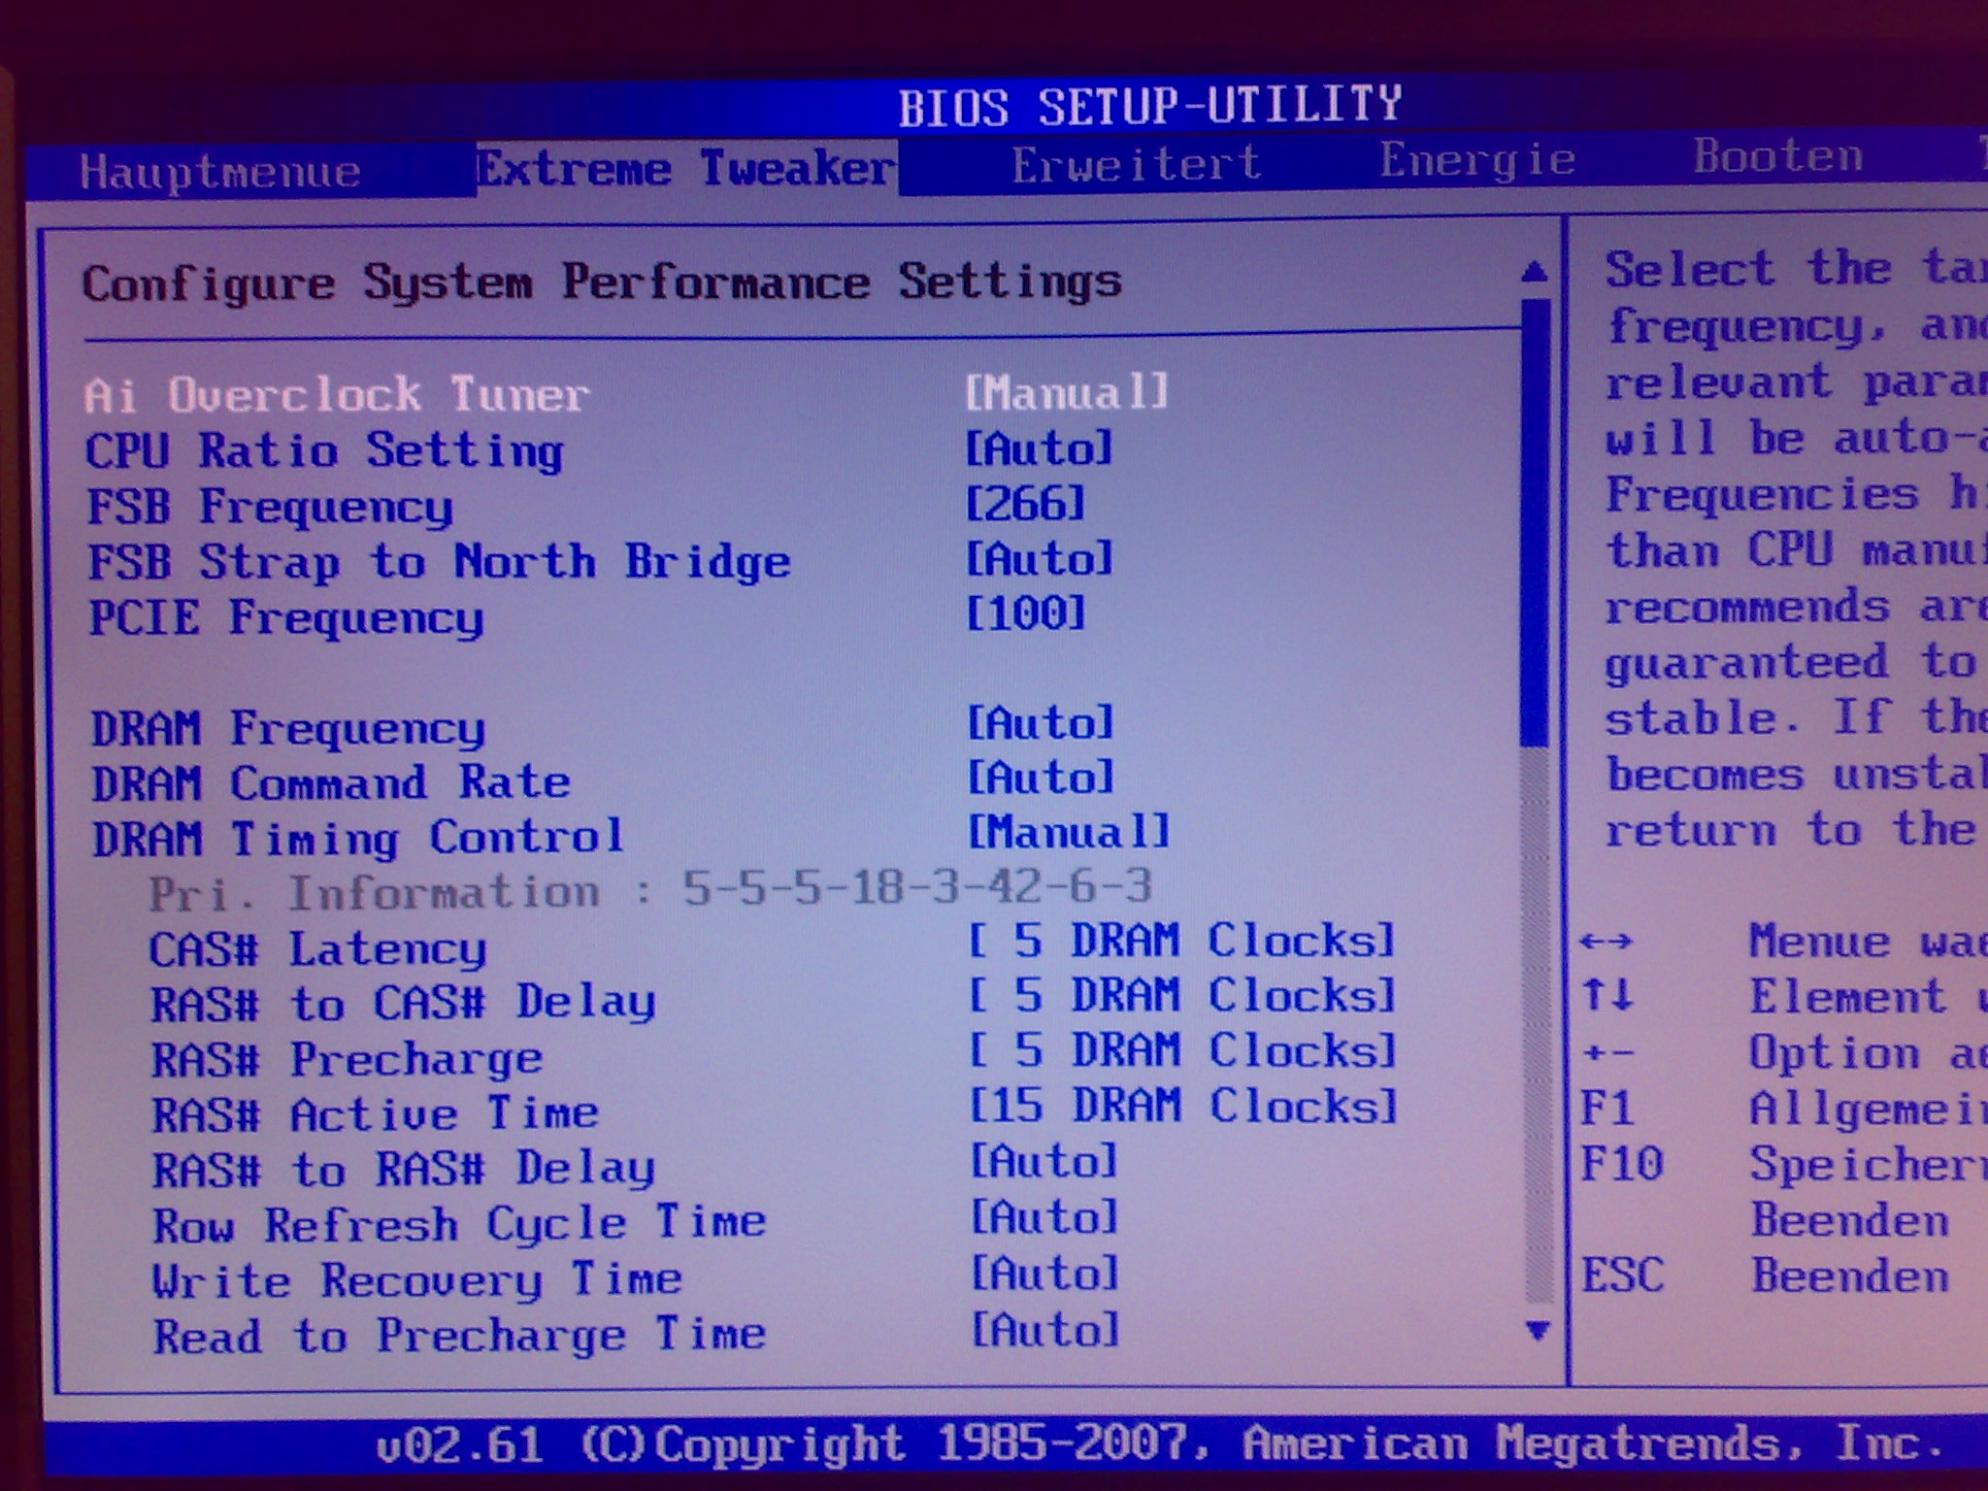Change DRAM Timing Control Manual value
1988x1491 pixels.
coord(1068,832)
